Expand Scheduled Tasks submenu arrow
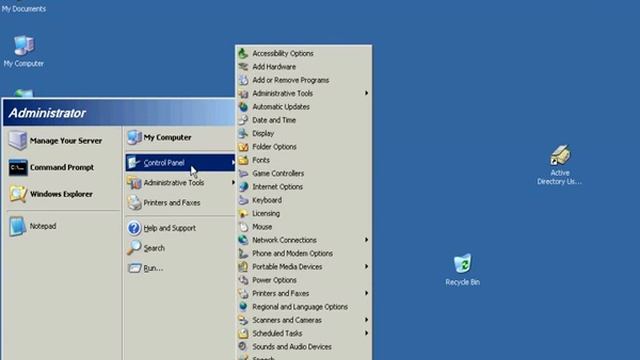 [x=366, y=333]
